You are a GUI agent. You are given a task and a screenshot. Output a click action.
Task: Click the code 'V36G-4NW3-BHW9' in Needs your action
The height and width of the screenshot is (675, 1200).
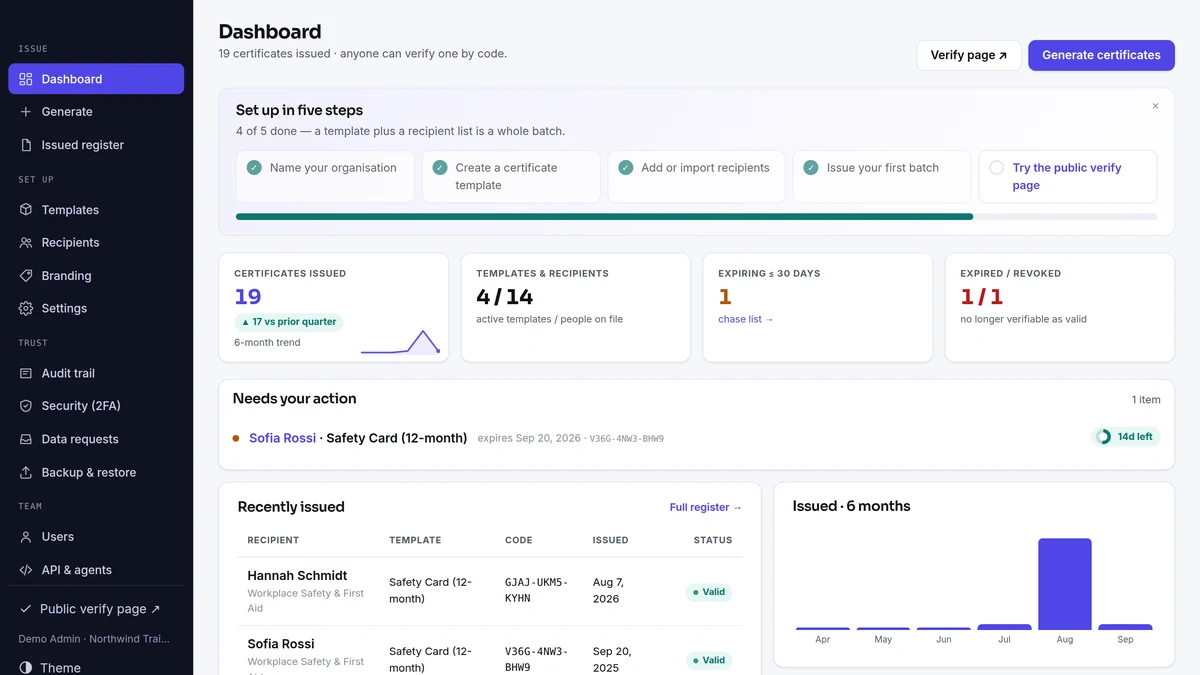point(626,439)
